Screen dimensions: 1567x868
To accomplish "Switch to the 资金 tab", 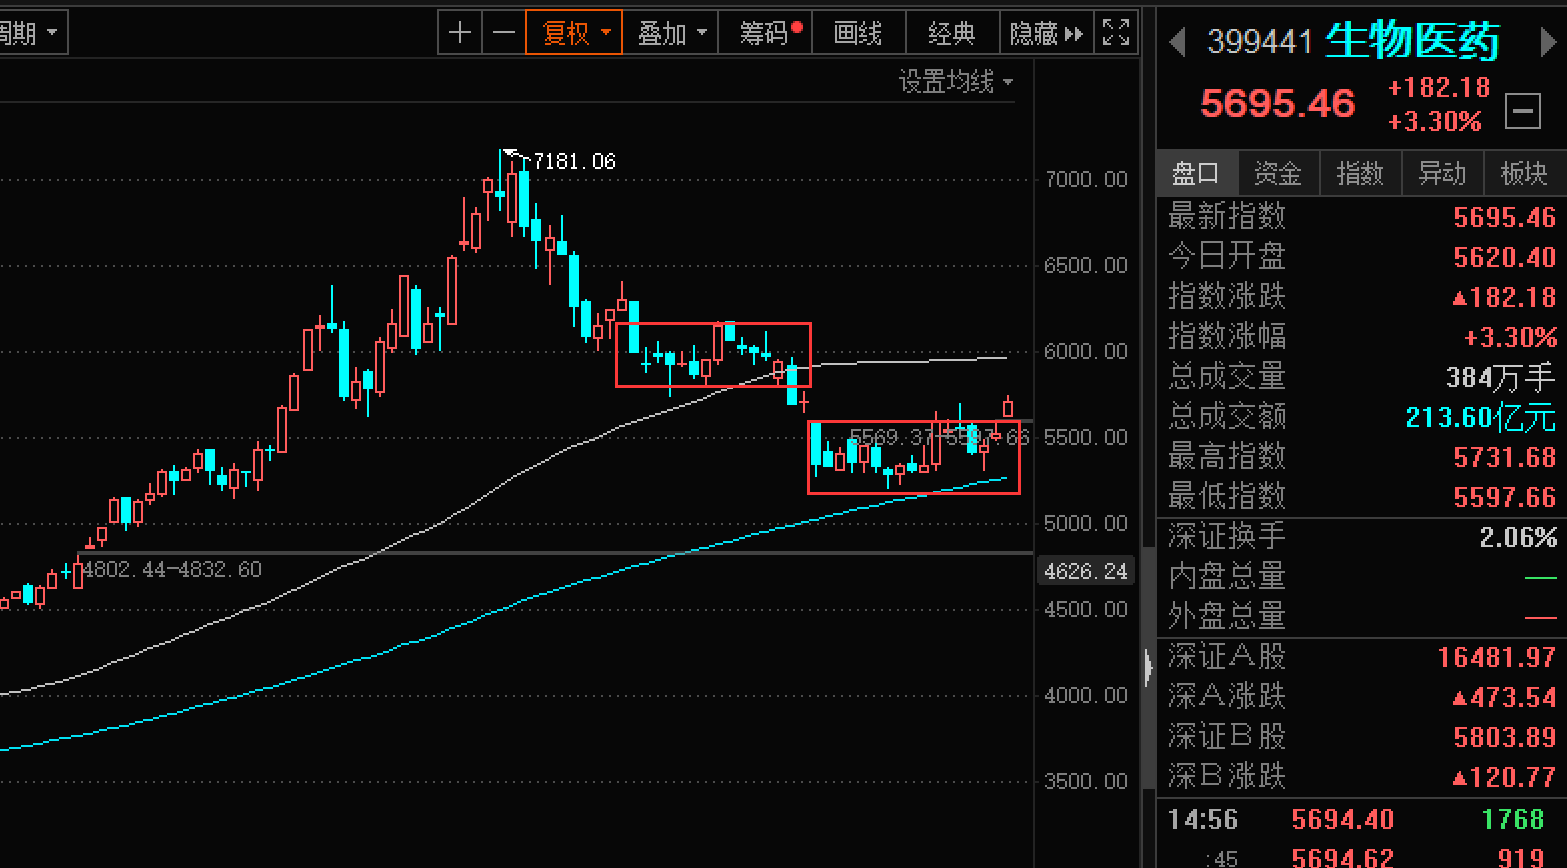I will (x=1279, y=174).
